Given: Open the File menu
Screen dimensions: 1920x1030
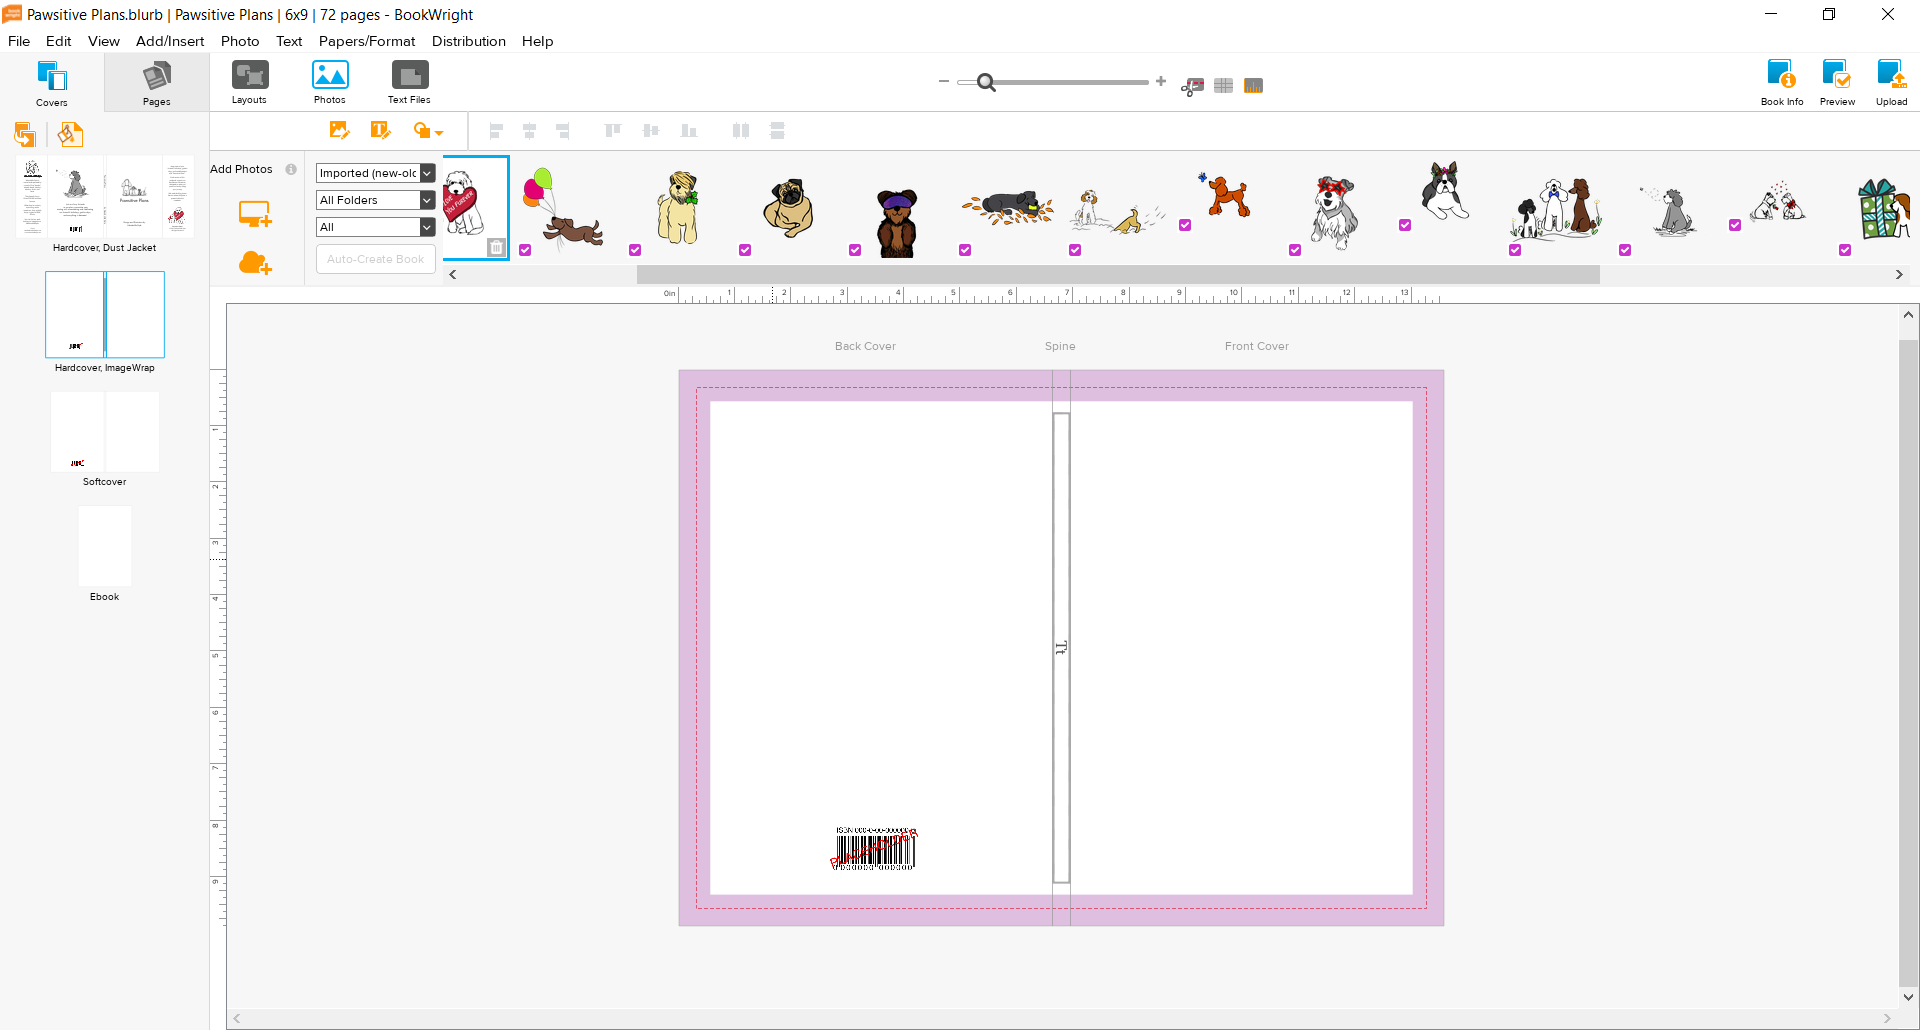Looking at the screenshot, I should tap(19, 41).
